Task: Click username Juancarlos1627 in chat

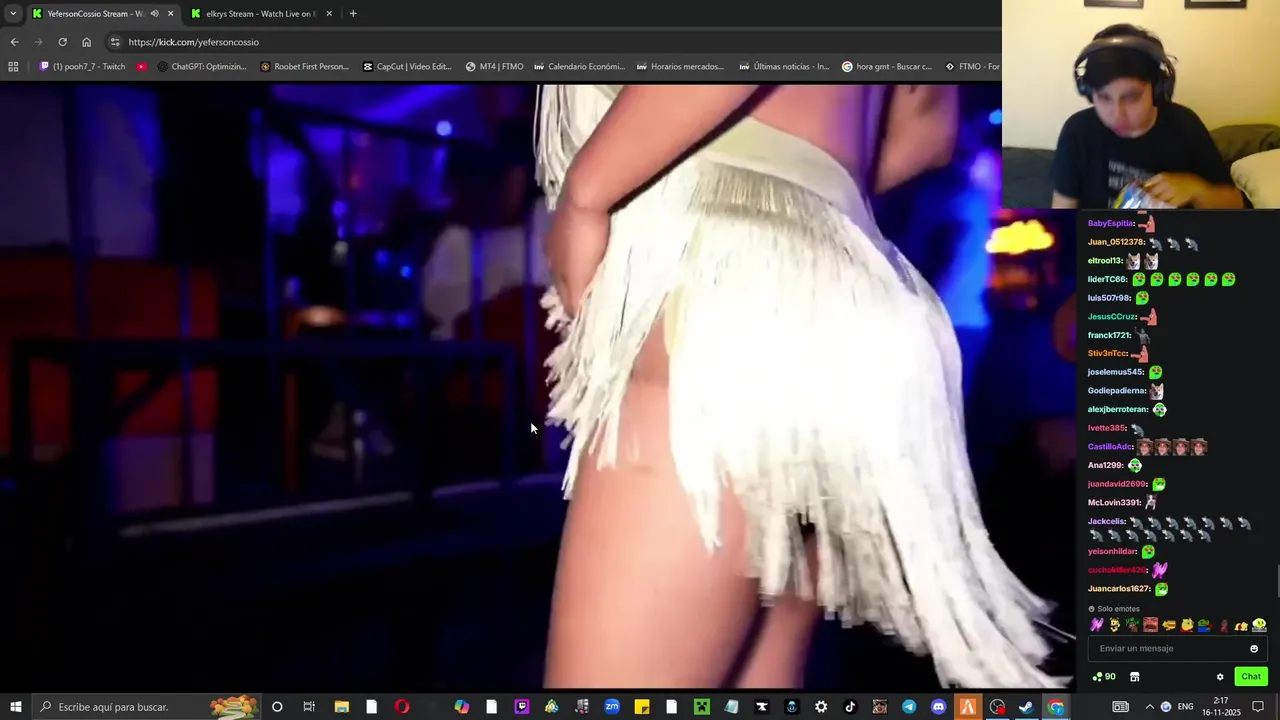Action: (x=1119, y=589)
